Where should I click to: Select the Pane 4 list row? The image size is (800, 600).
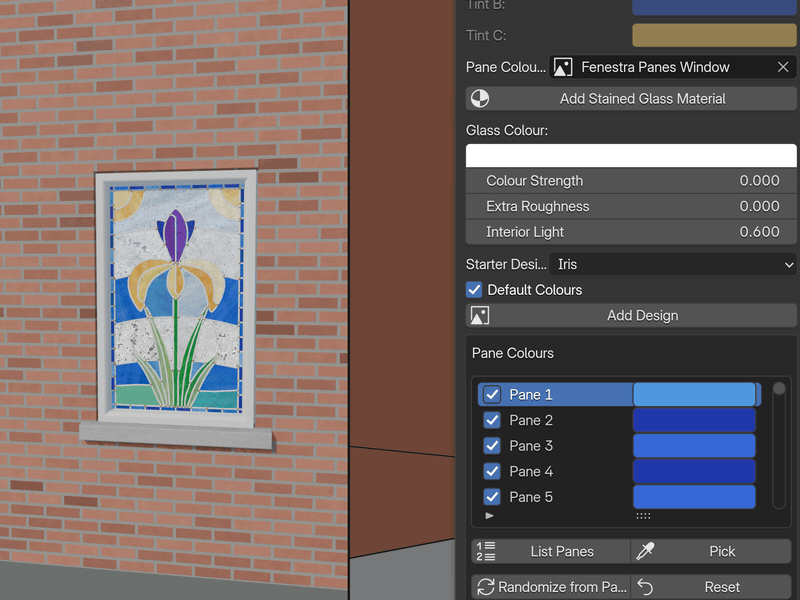point(619,471)
